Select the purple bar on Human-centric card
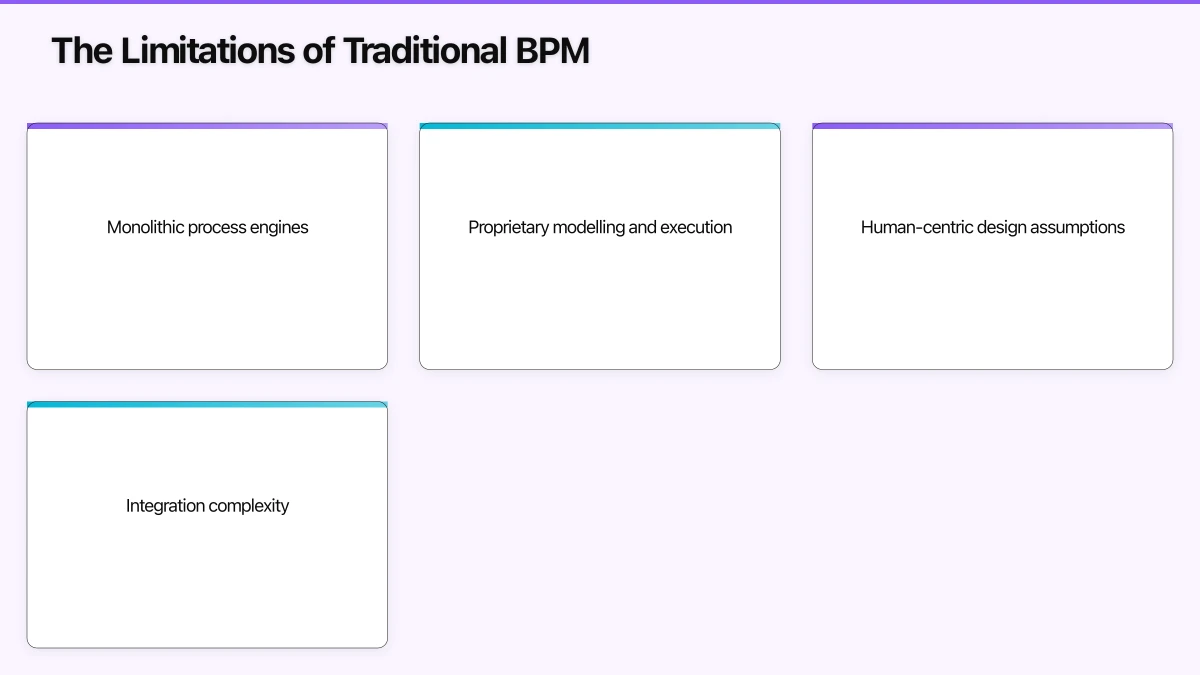1200x675 pixels. tap(992, 126)
